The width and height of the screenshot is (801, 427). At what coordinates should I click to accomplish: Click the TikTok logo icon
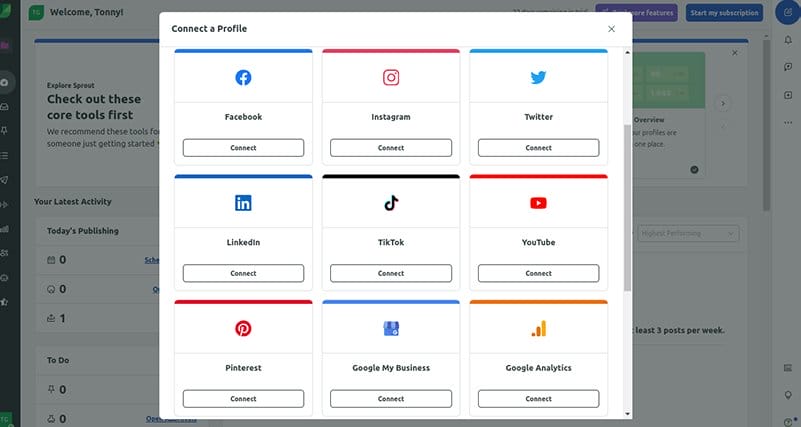[x=391, y=203]
